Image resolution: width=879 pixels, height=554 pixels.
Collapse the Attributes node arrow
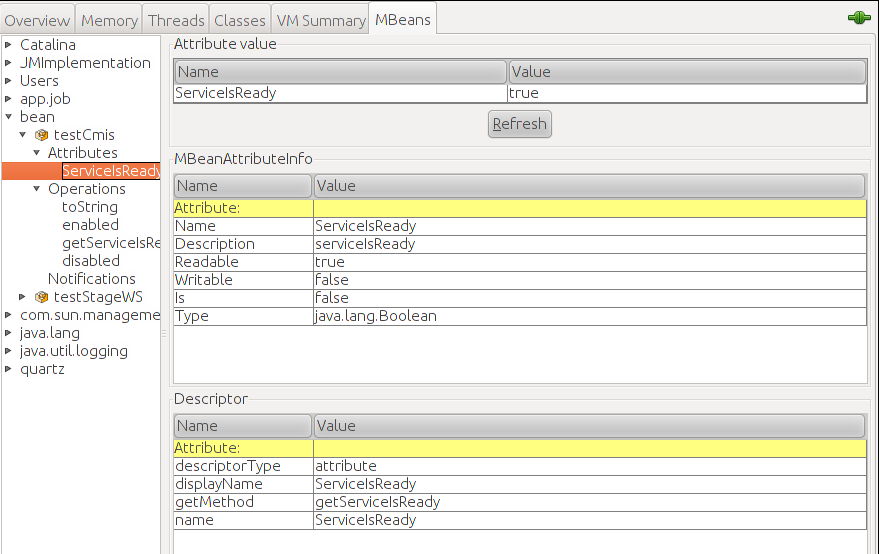37,153
